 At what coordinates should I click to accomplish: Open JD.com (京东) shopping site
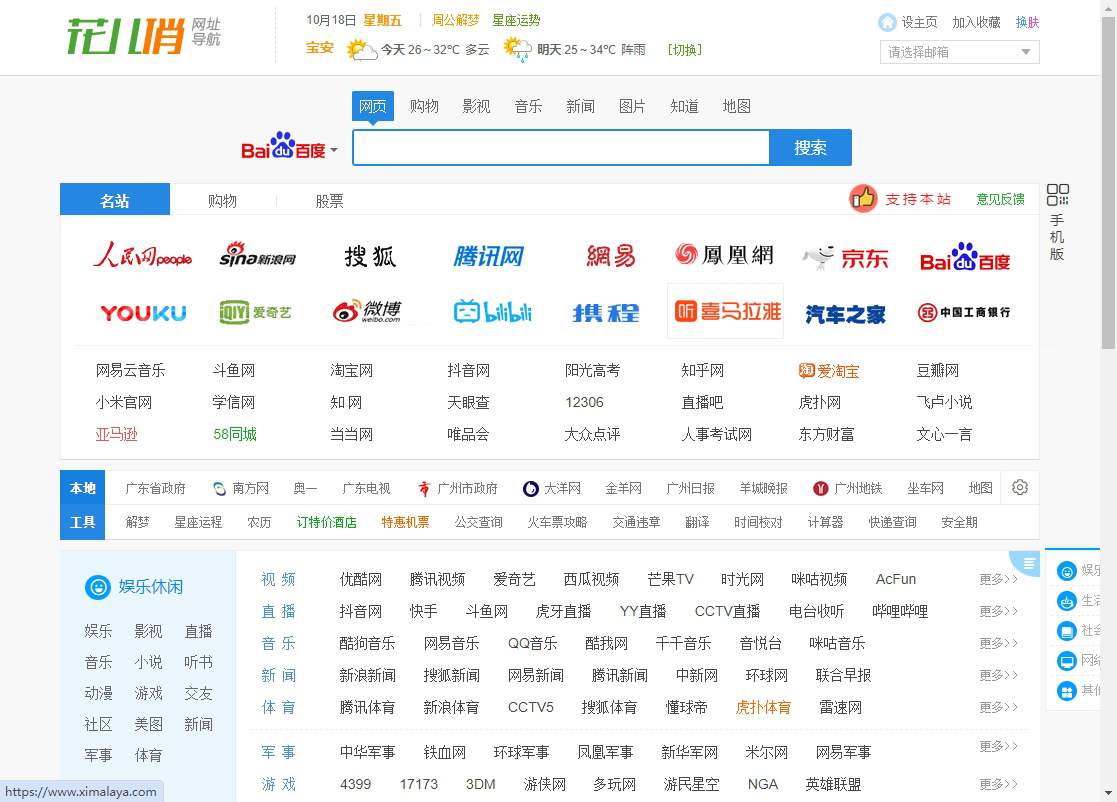(845, 257)
